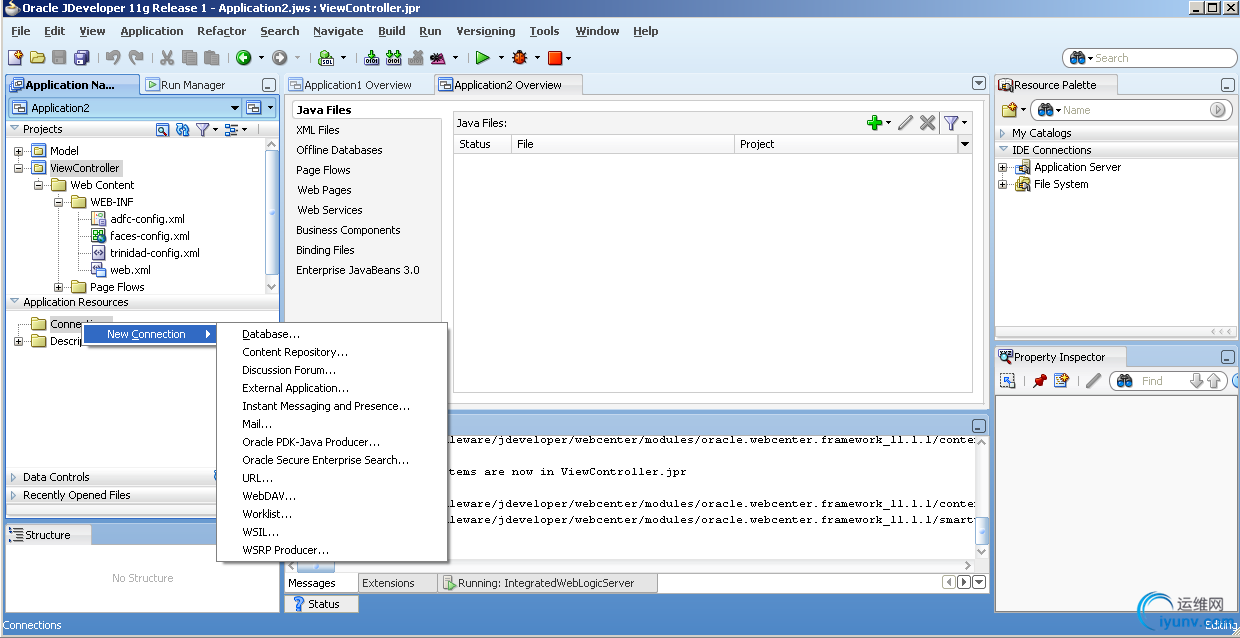Expand the Recently Opened Files section

pyautogui.click(x=14, y=495)
